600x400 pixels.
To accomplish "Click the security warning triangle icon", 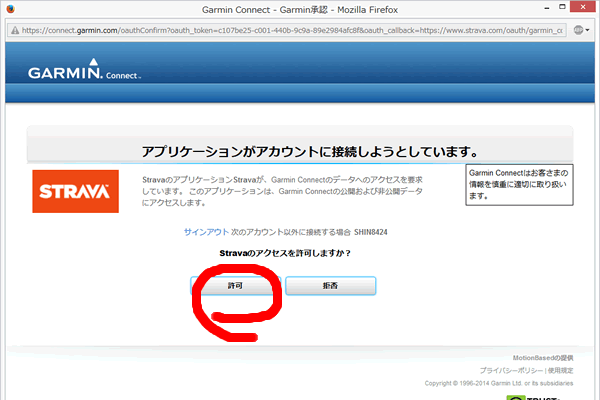I will tap(15, 30).
